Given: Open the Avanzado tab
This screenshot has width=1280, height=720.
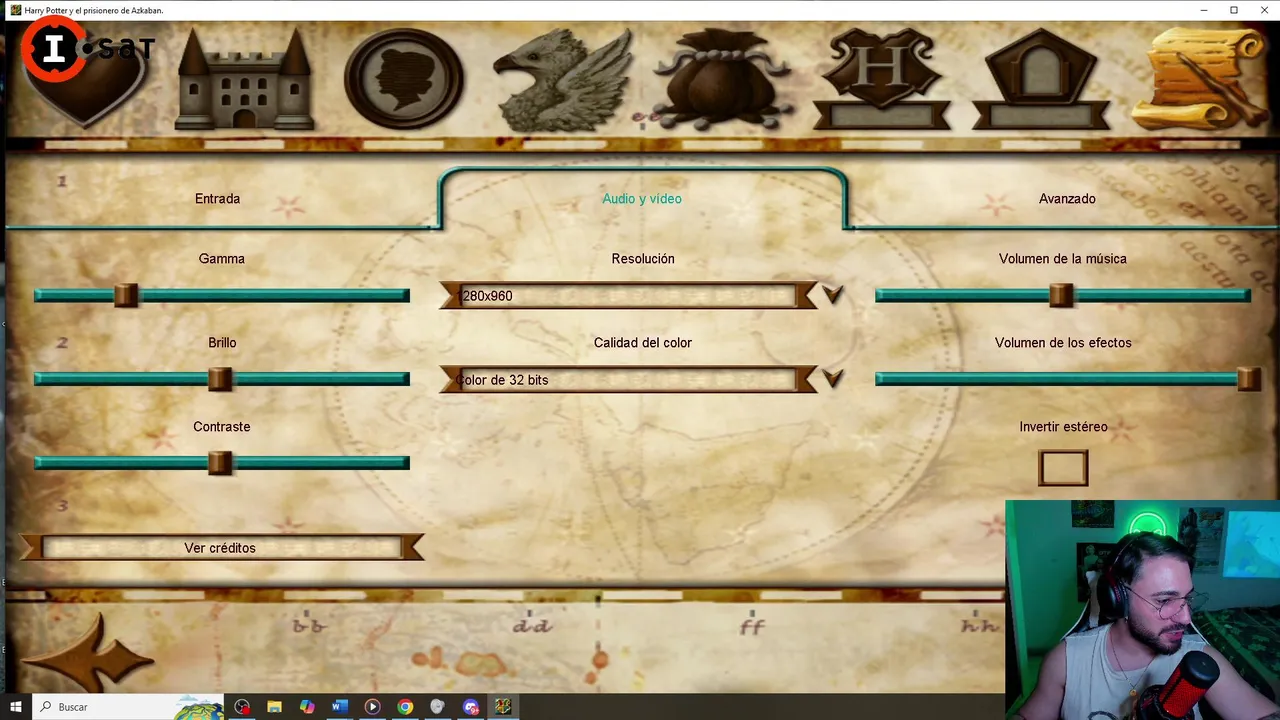Looking at the screenshot, I should pos(1067,199).
